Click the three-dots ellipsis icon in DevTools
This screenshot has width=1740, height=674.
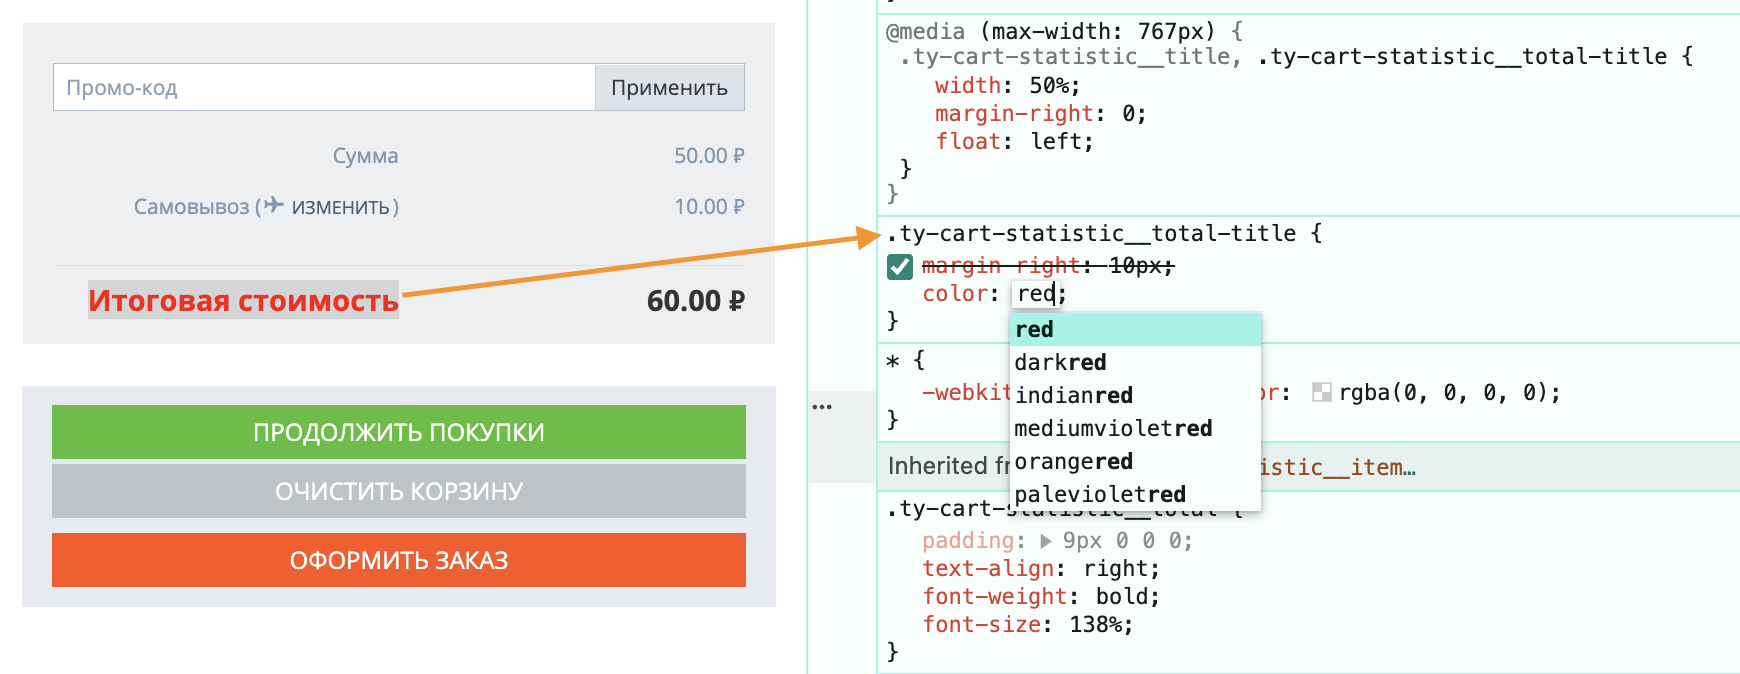(822, 407)
